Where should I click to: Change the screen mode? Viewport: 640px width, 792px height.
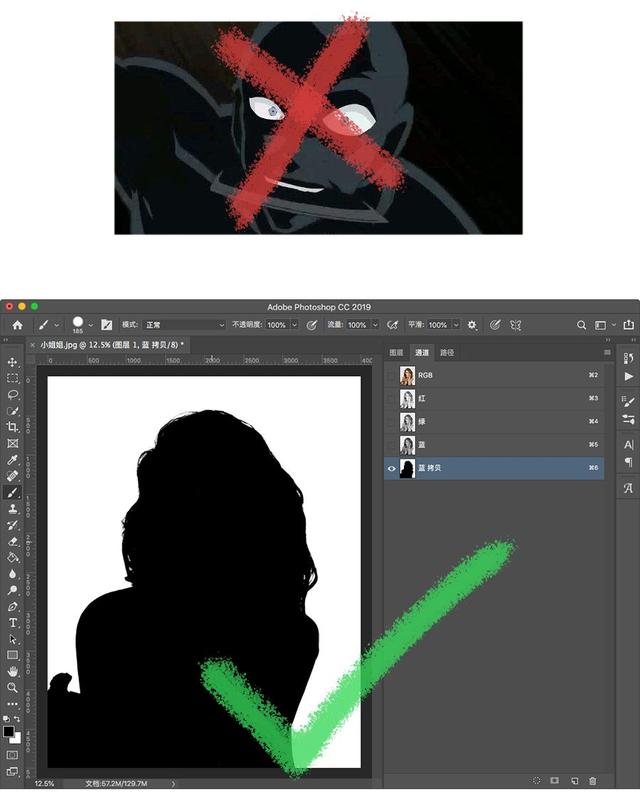pos(13,771)
